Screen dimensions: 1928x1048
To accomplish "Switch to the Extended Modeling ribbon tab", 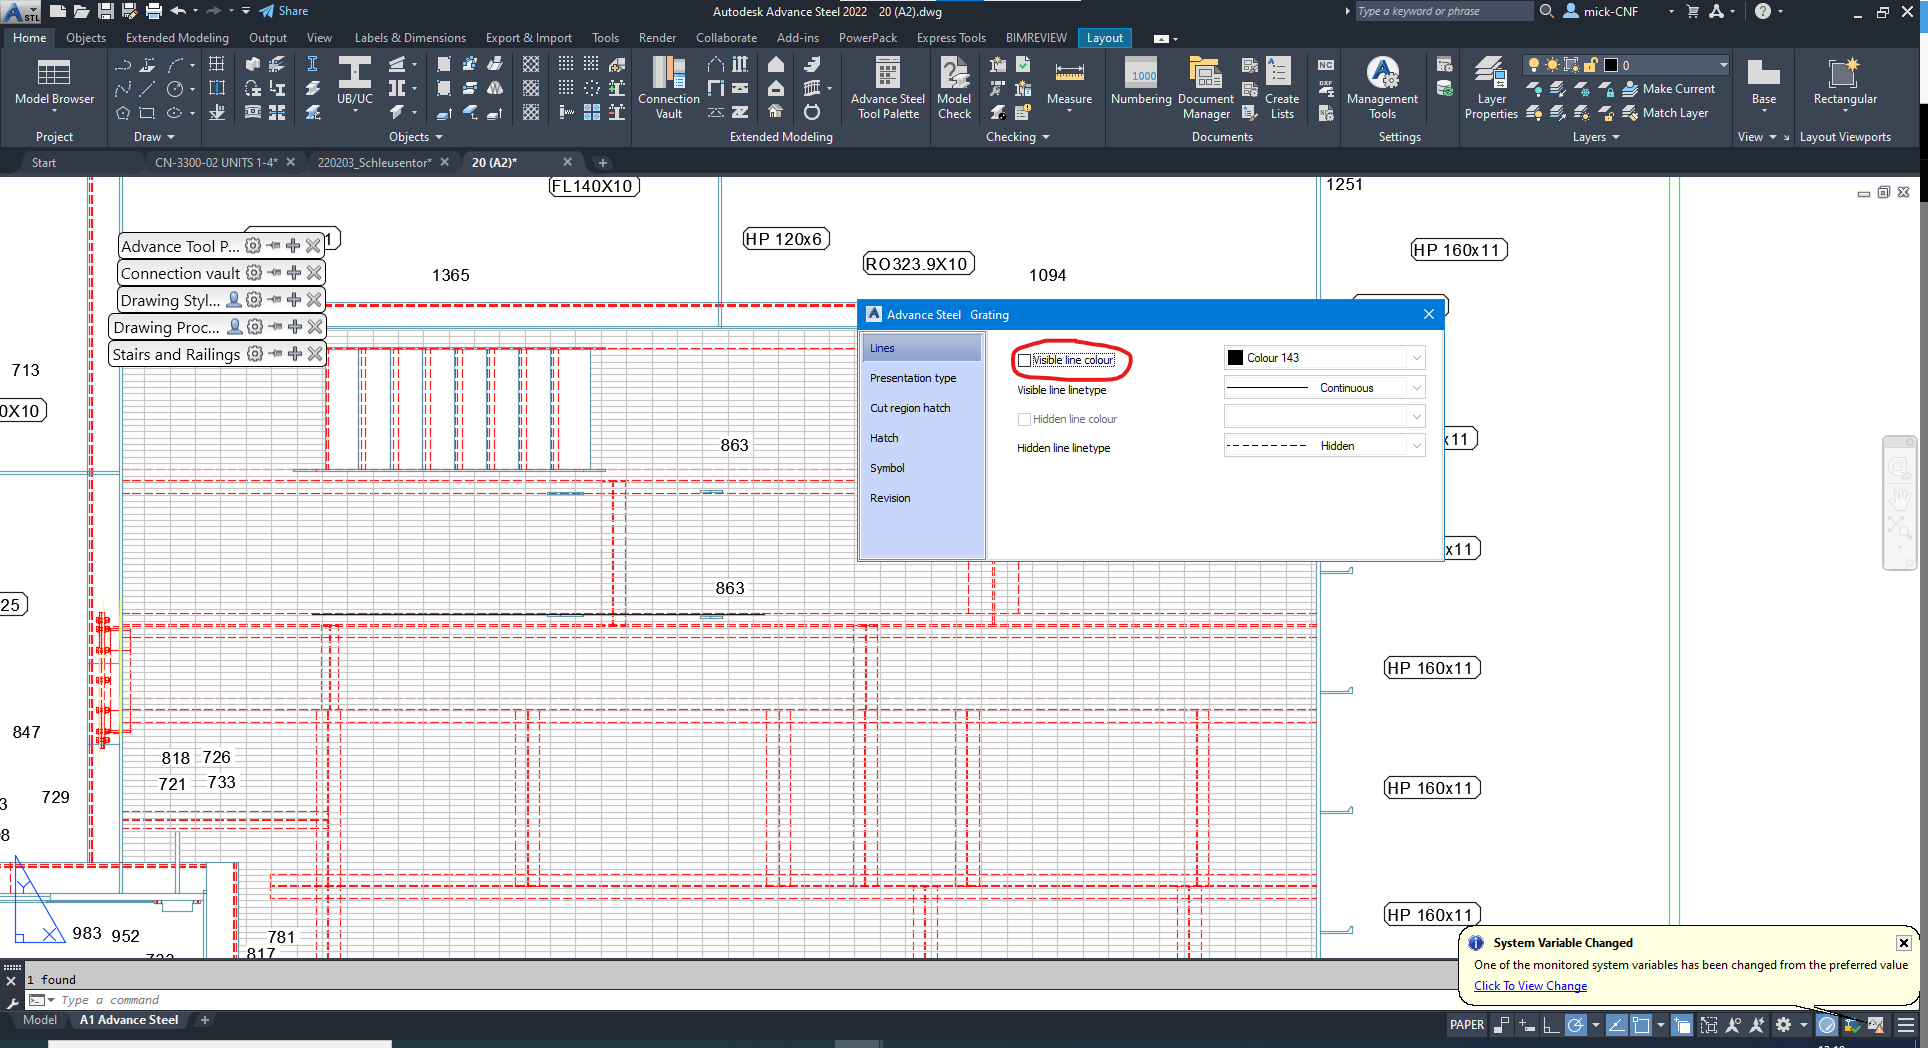I will 177,38.
